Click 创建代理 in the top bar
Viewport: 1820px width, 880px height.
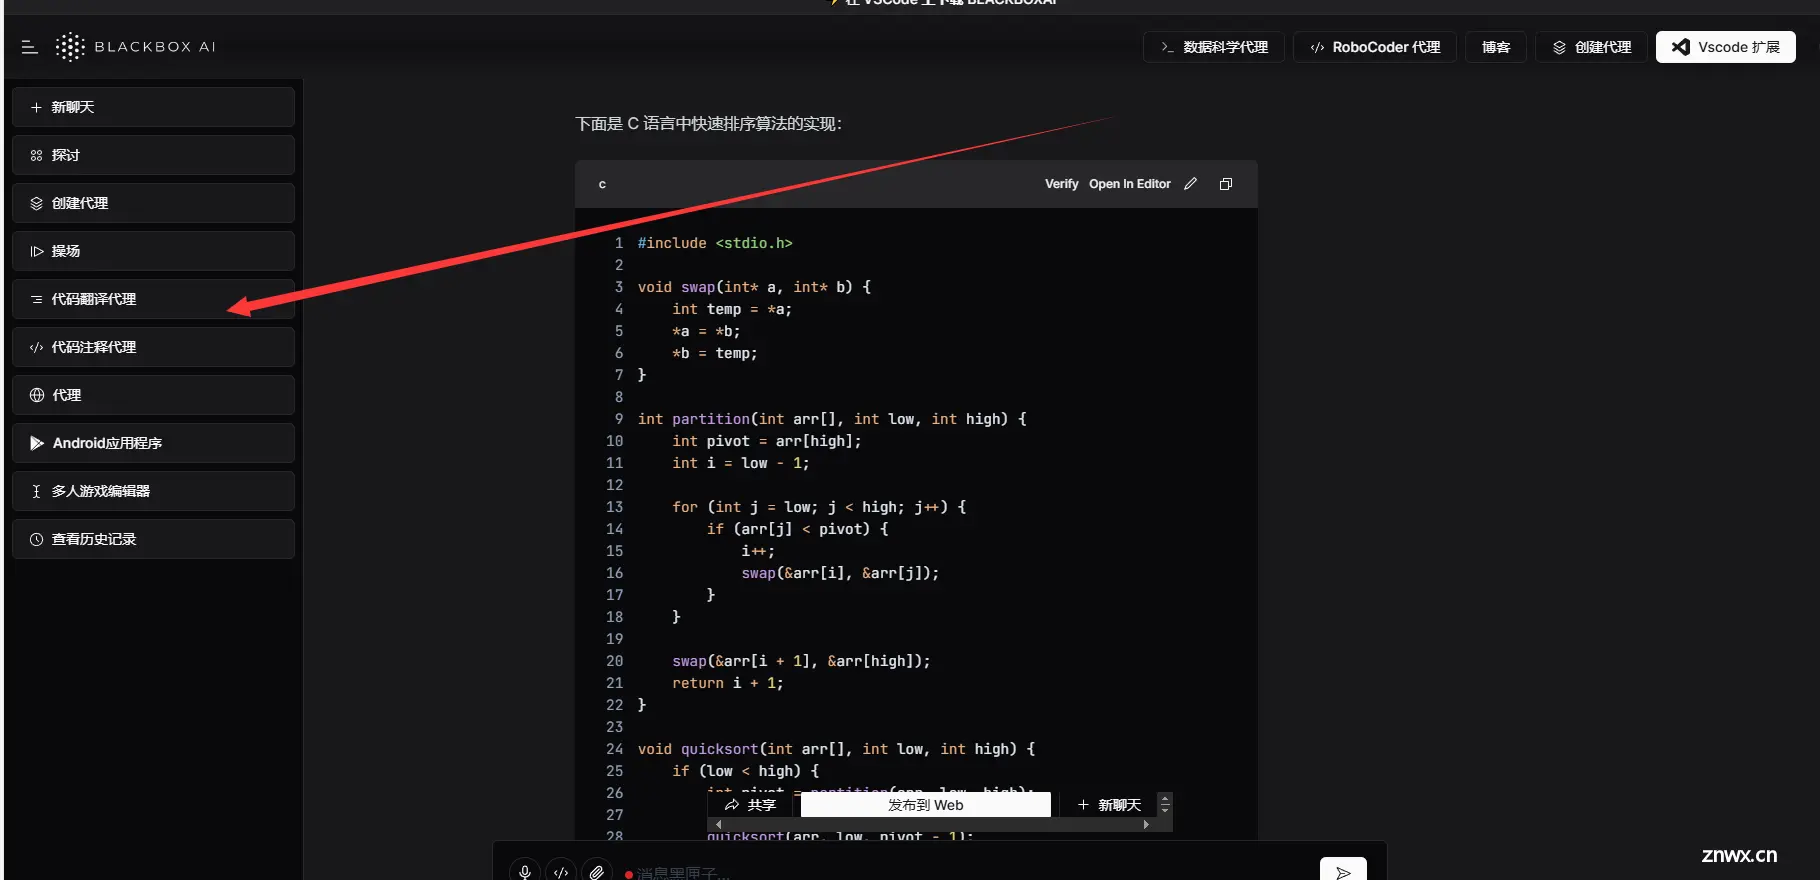click(1591, 47)
